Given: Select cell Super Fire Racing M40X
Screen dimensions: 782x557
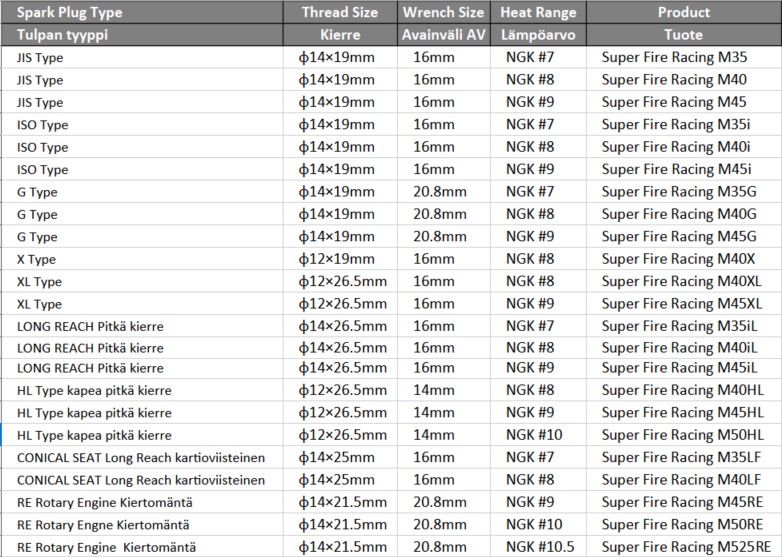Looking at the screenshot, I should click(684, 259).
